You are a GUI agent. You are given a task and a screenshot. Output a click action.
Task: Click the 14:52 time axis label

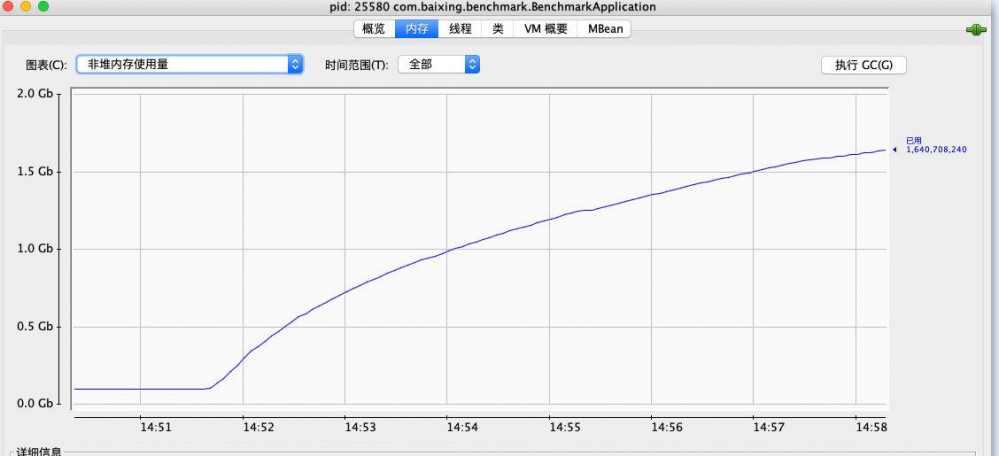coord(258,427)
